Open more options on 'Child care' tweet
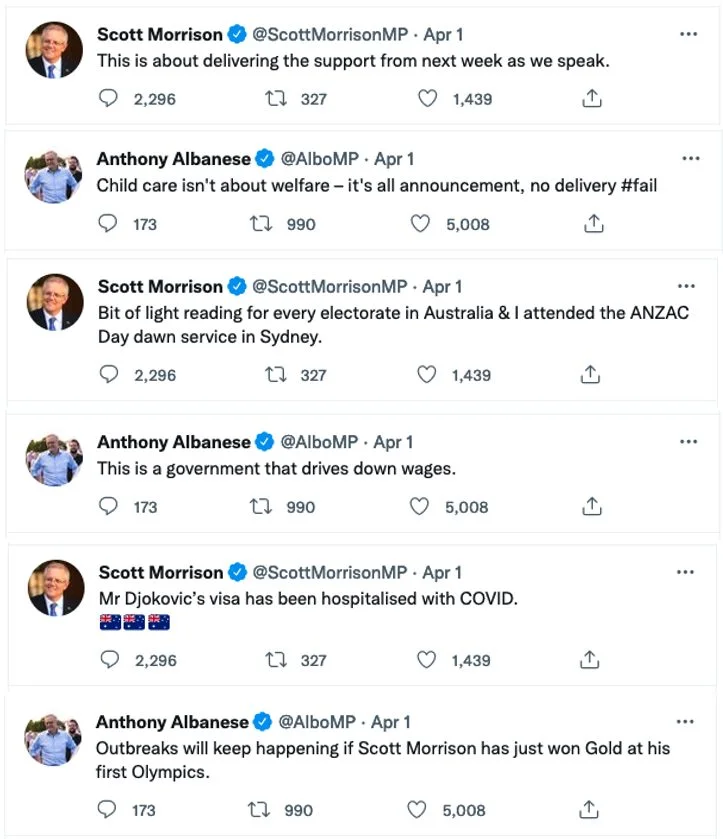Viewport: 723px width, 839px height. pos(691,159)
